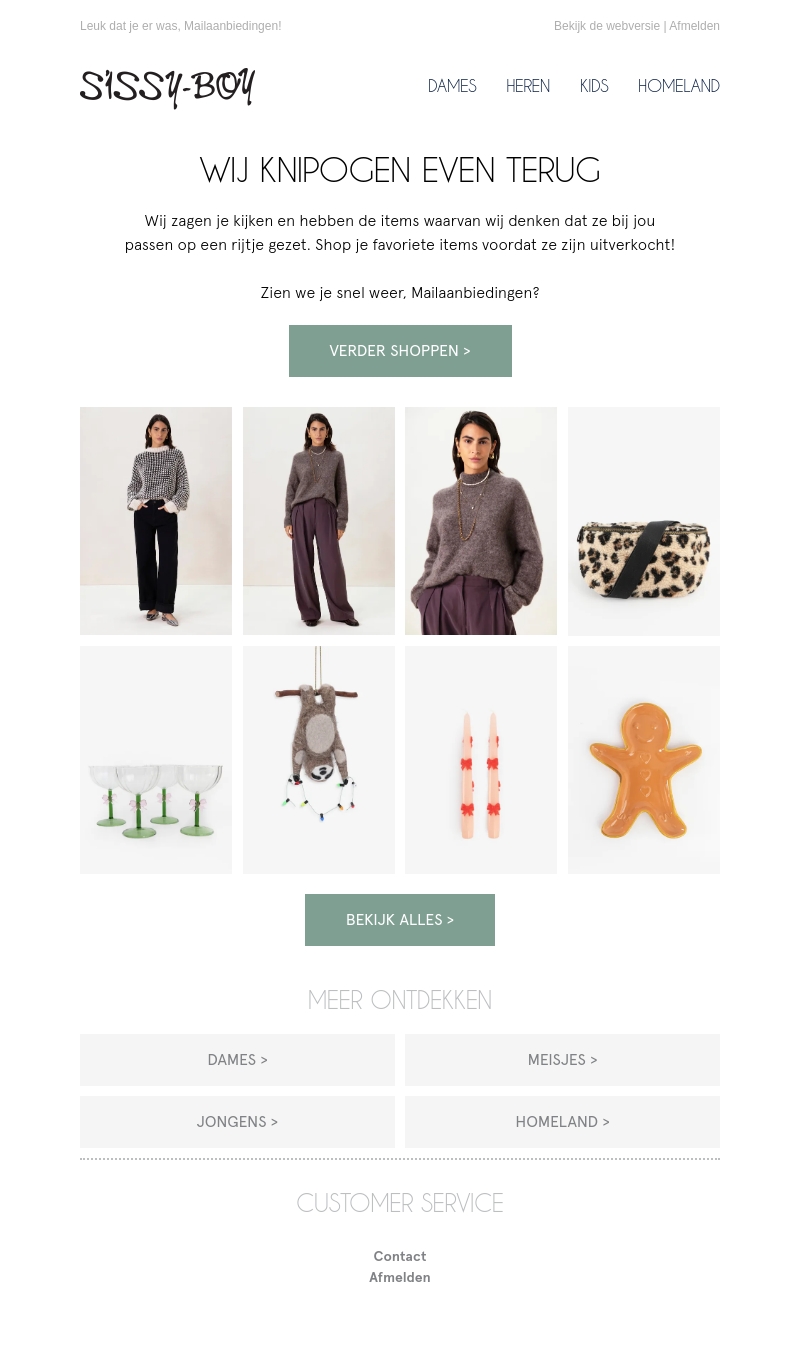Viewport: 800px width, 1347px height.
Task: Open the gingerbread man plate product
Action: point(644,760)
